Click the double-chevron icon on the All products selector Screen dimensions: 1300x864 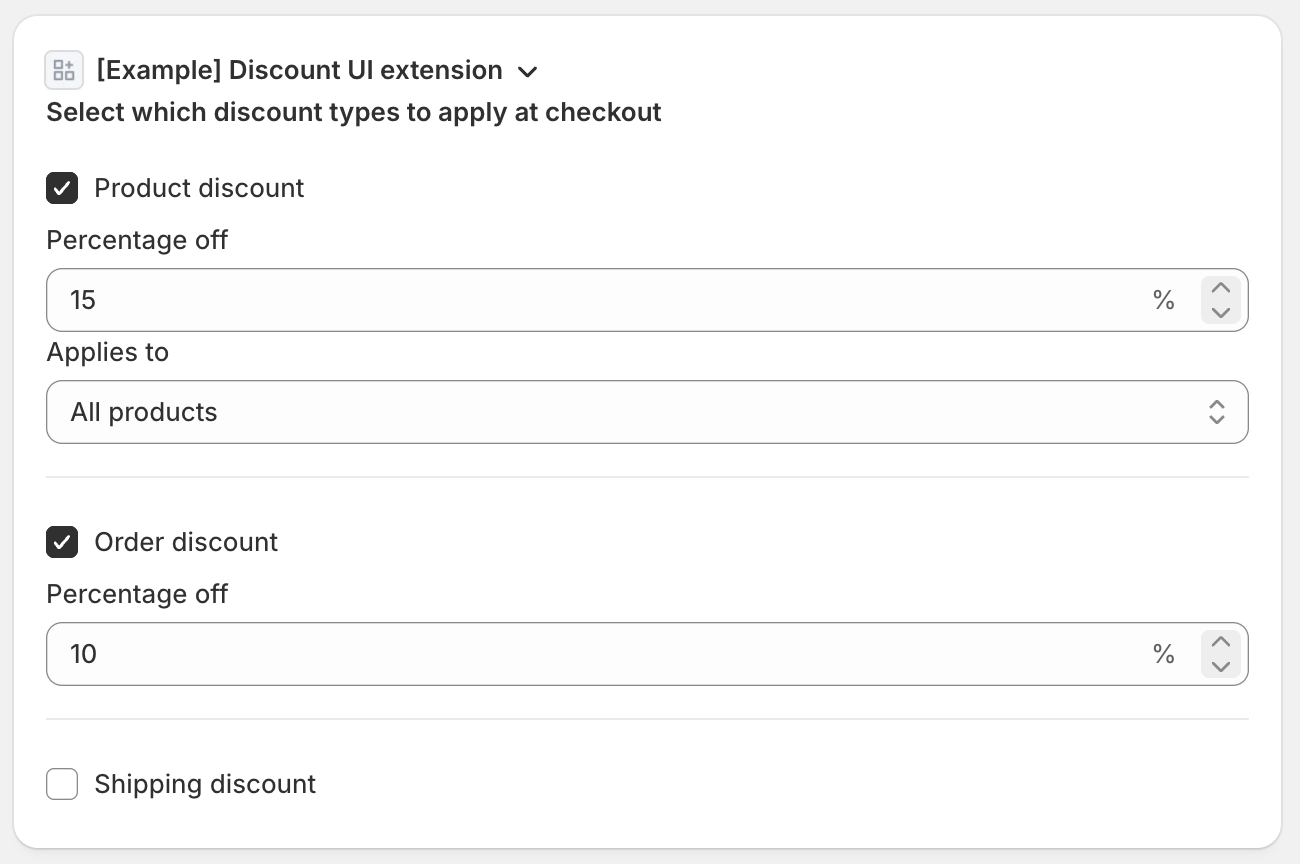pos(1217,411)
